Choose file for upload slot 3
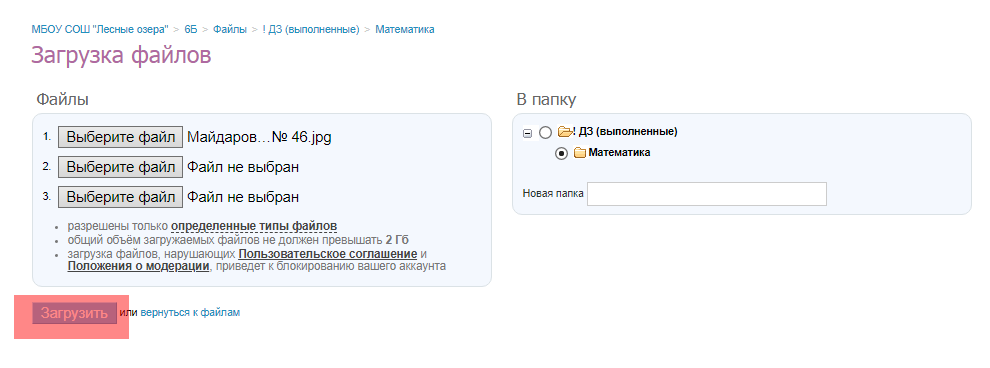The height and width of the screenshot is (368, 990). pyautogui.click(x=121, y=197)
